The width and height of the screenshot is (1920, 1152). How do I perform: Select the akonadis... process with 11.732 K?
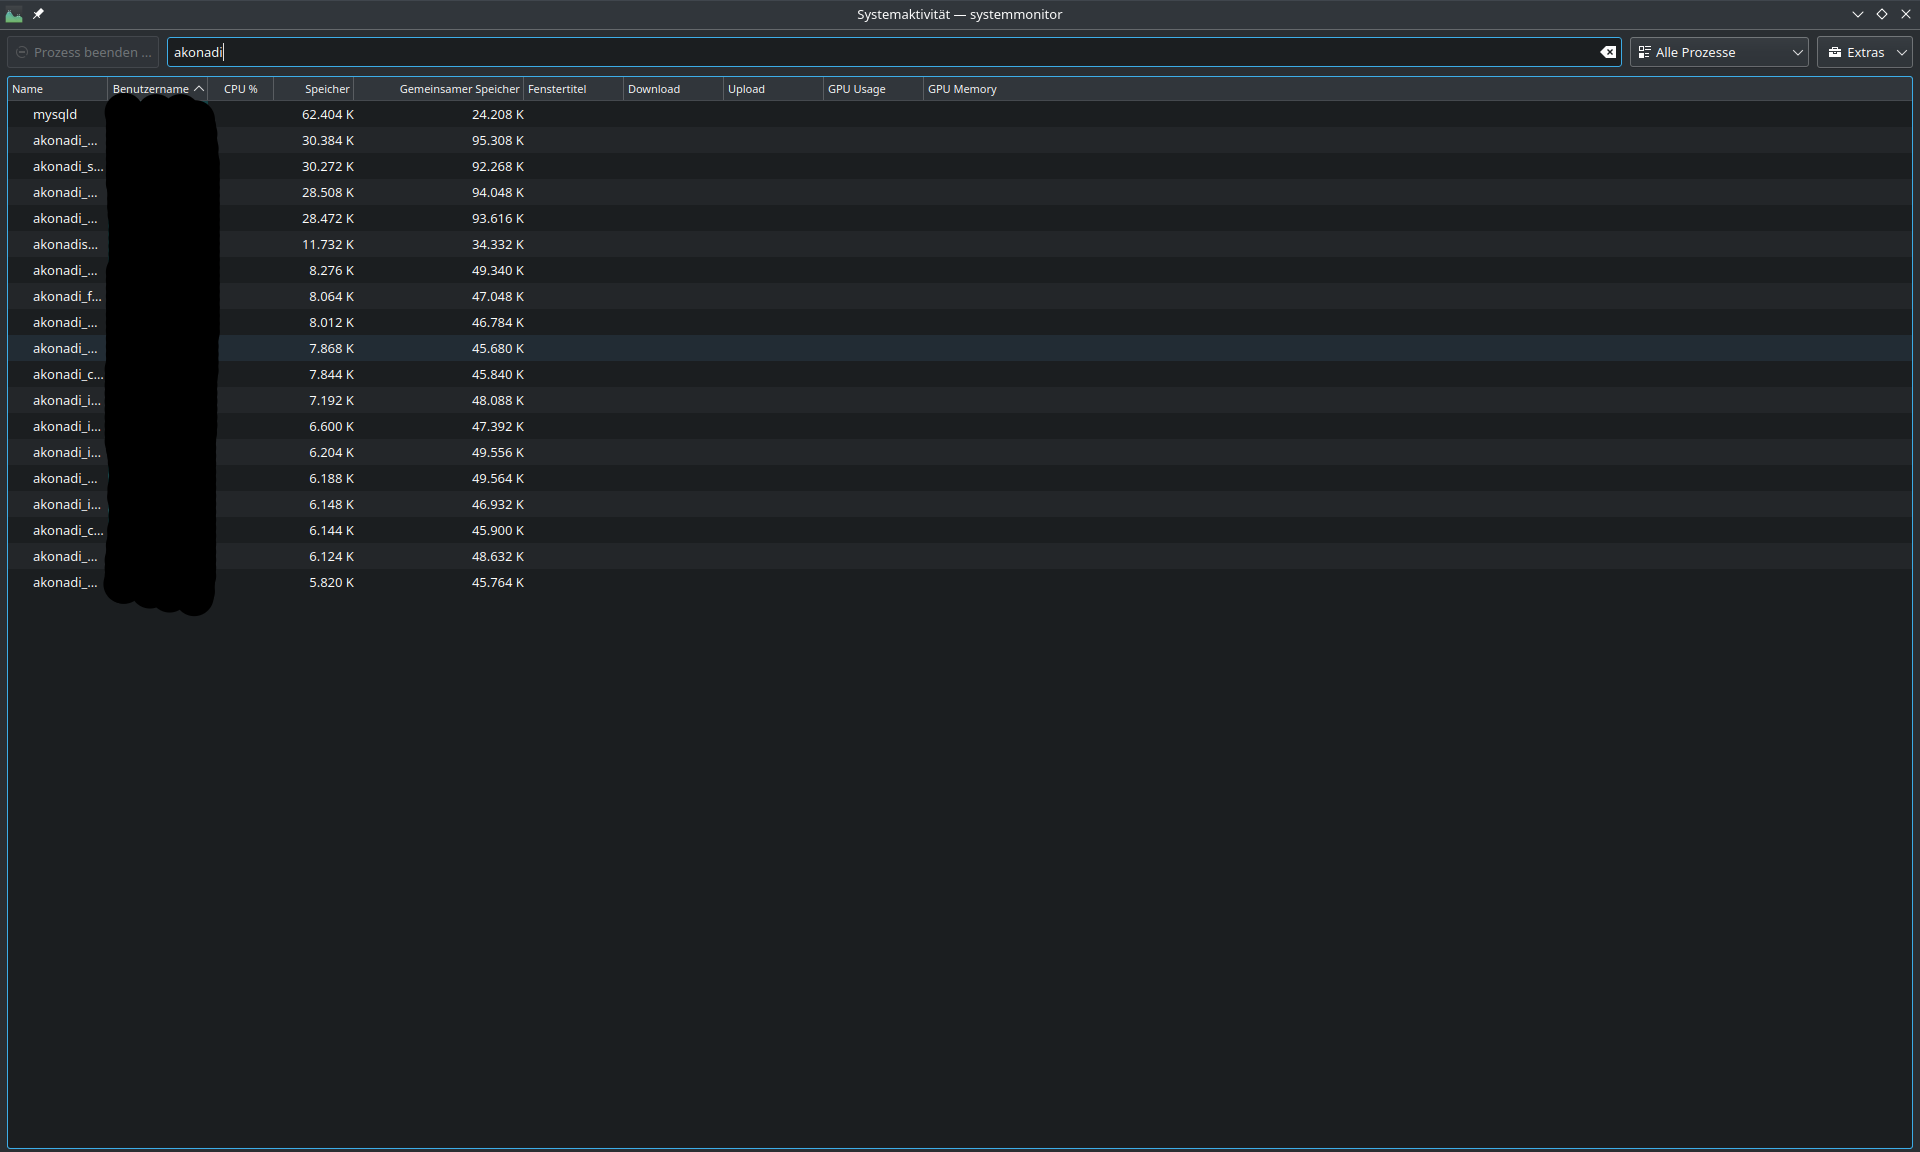(x=65, y=245)
